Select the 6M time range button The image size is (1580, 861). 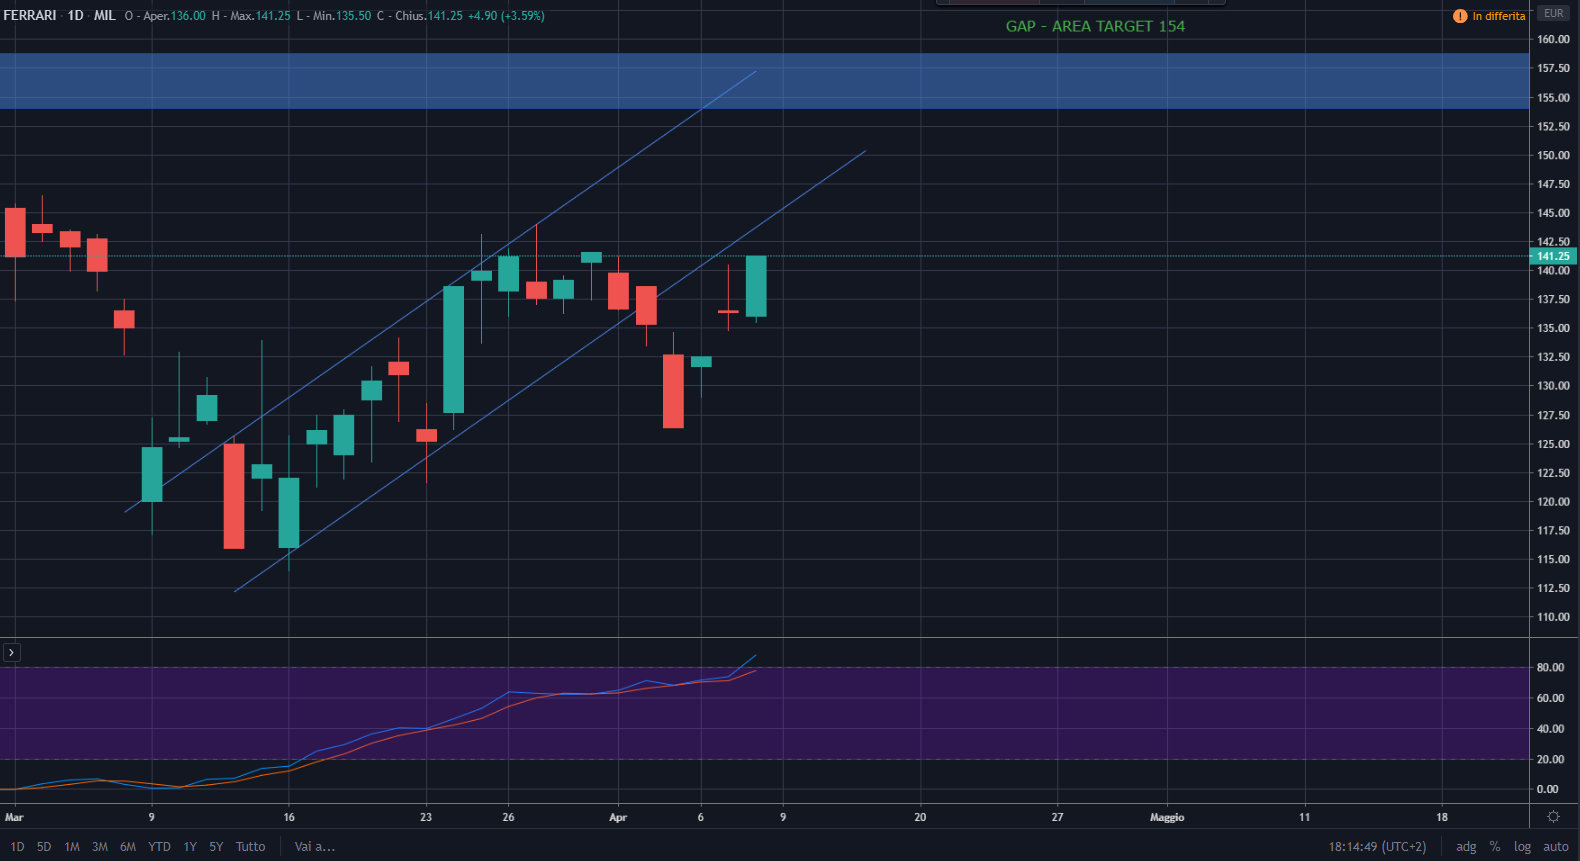128,847
